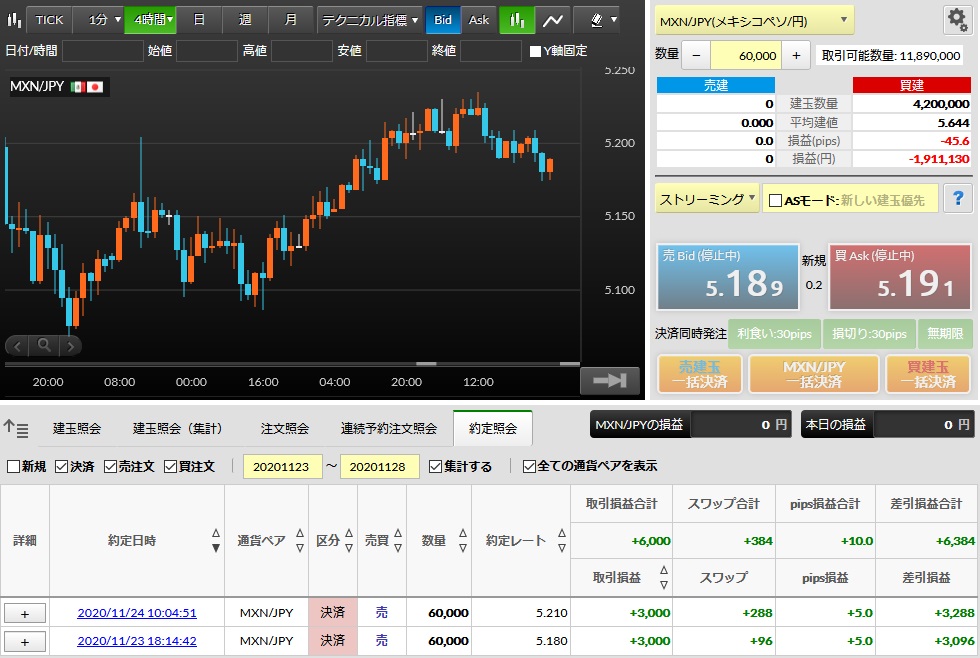The height and width of the screenshot is (658, 980).
Task: Select the green candlestick chart type
Action: click(517, 20)
